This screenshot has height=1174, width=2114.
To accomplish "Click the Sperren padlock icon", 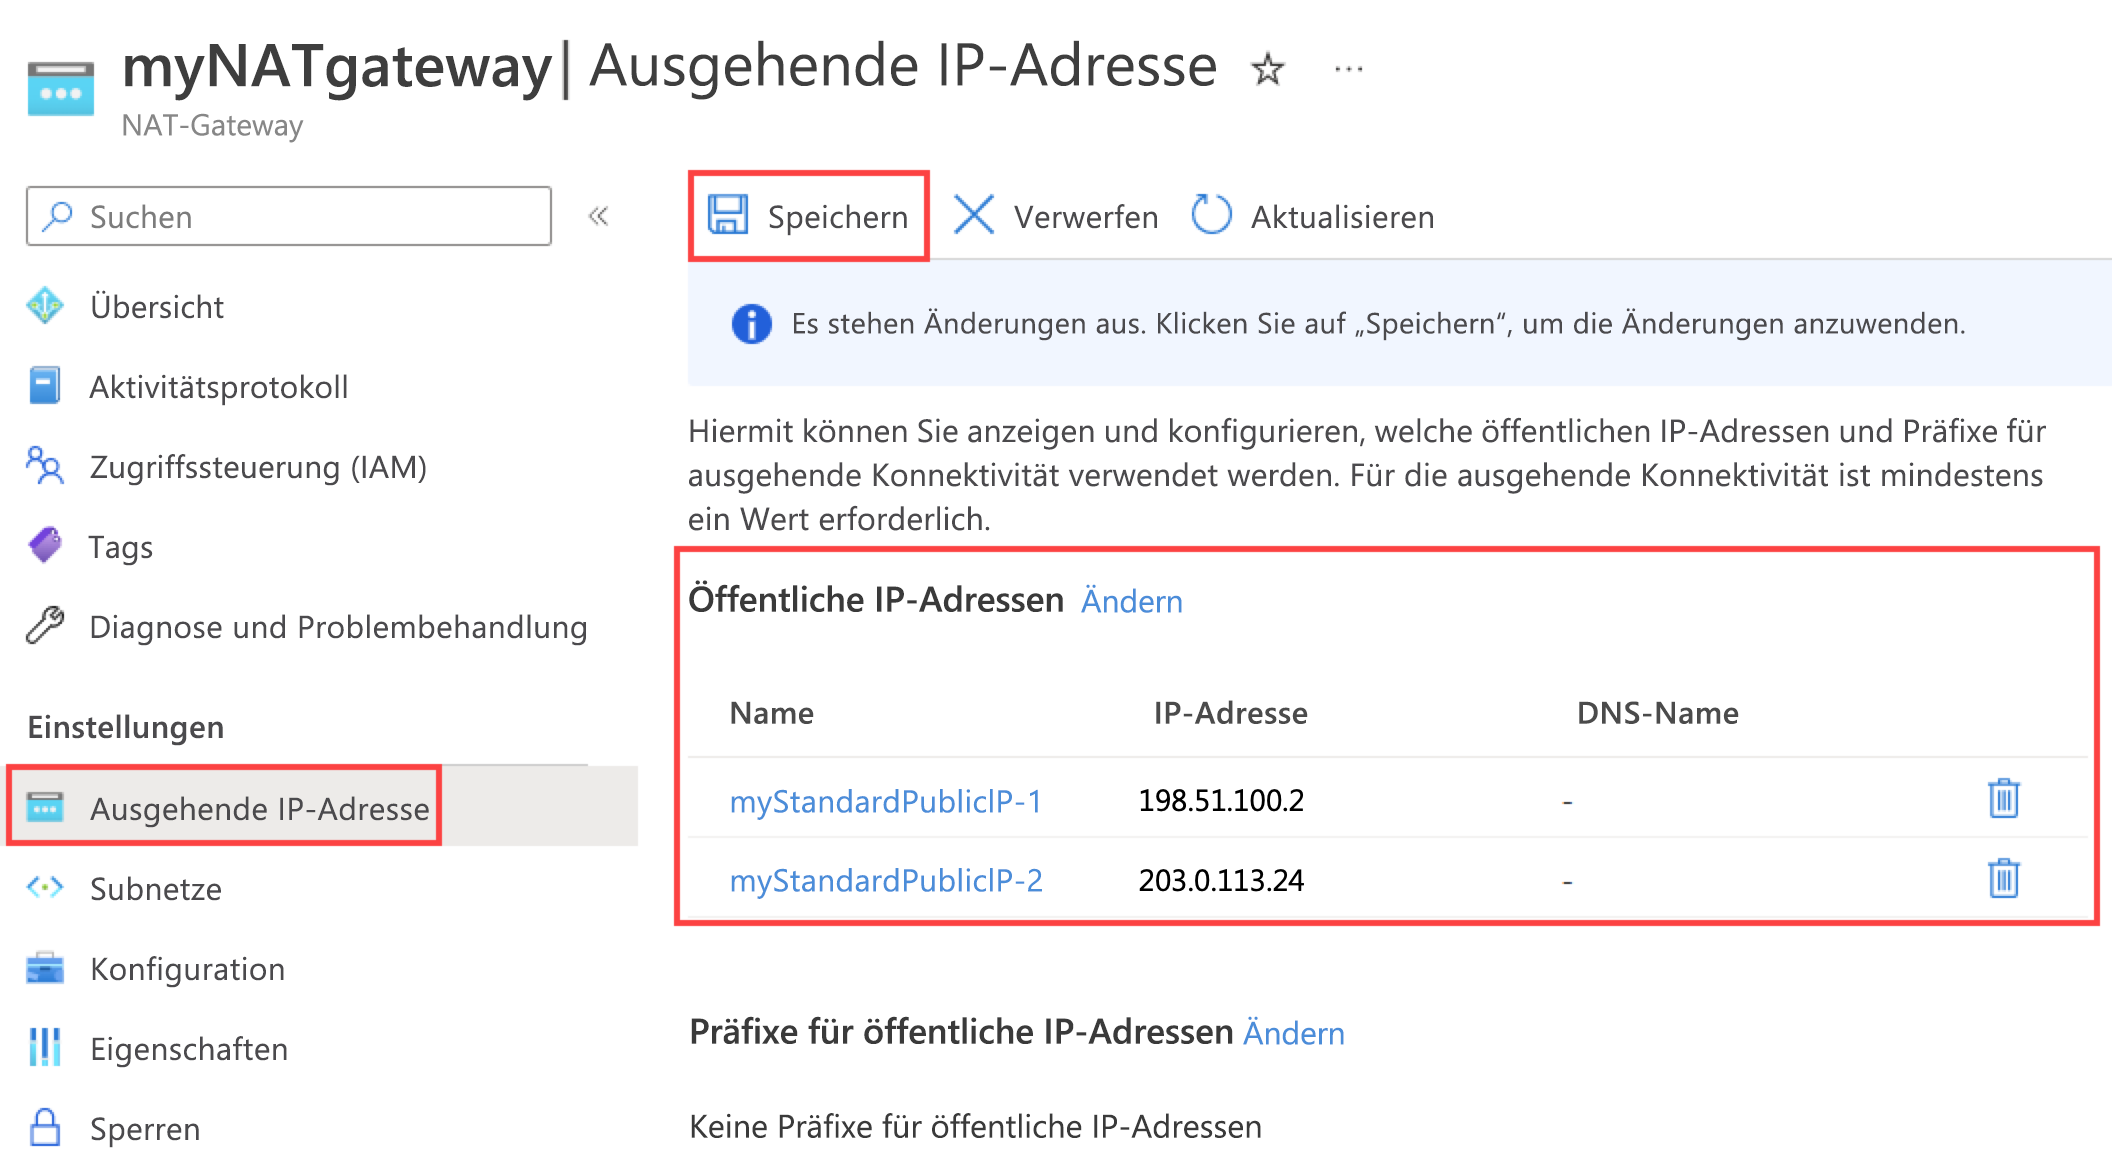I will tap(45, 1127).
